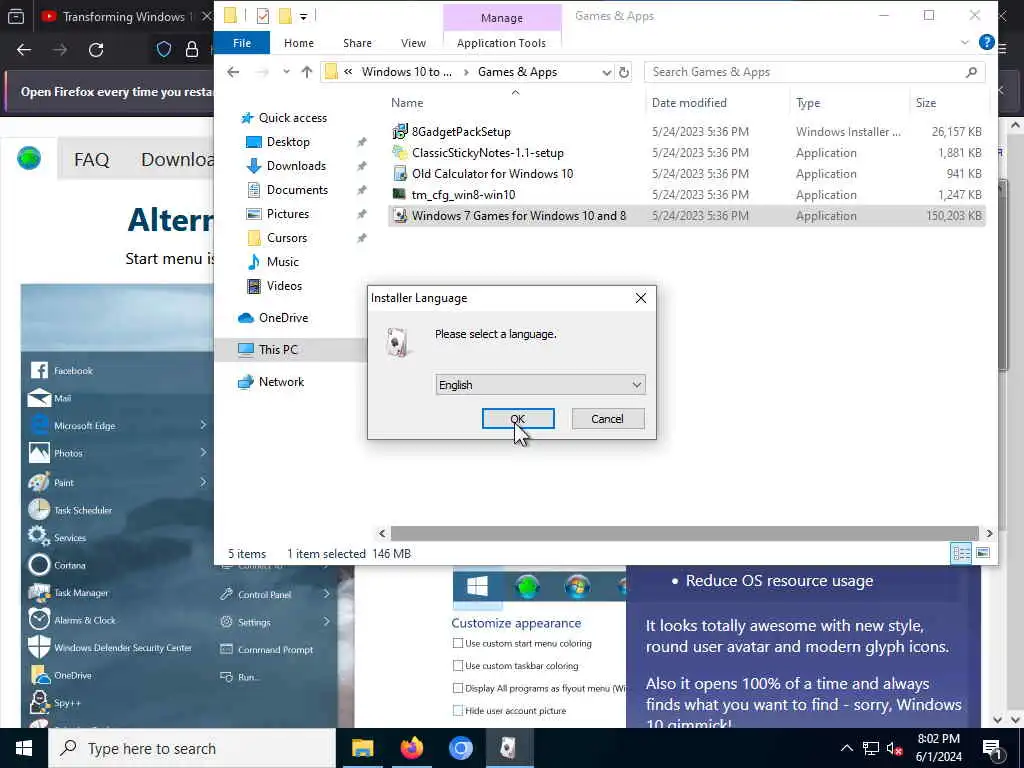Screen dimensions: 1024x768
Task: Expand the address bar history dropdown
Action: (x=607, y=72)
